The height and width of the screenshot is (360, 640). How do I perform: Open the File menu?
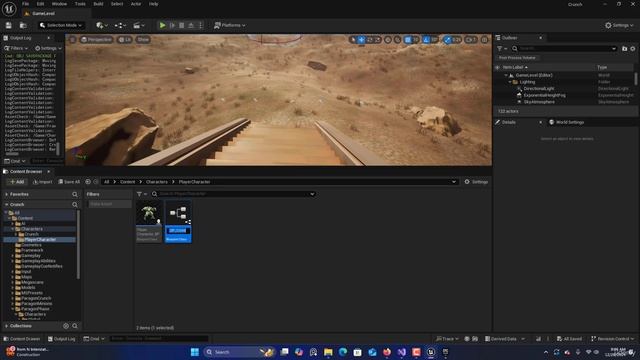pyautogui.click(x=25, y=4)
